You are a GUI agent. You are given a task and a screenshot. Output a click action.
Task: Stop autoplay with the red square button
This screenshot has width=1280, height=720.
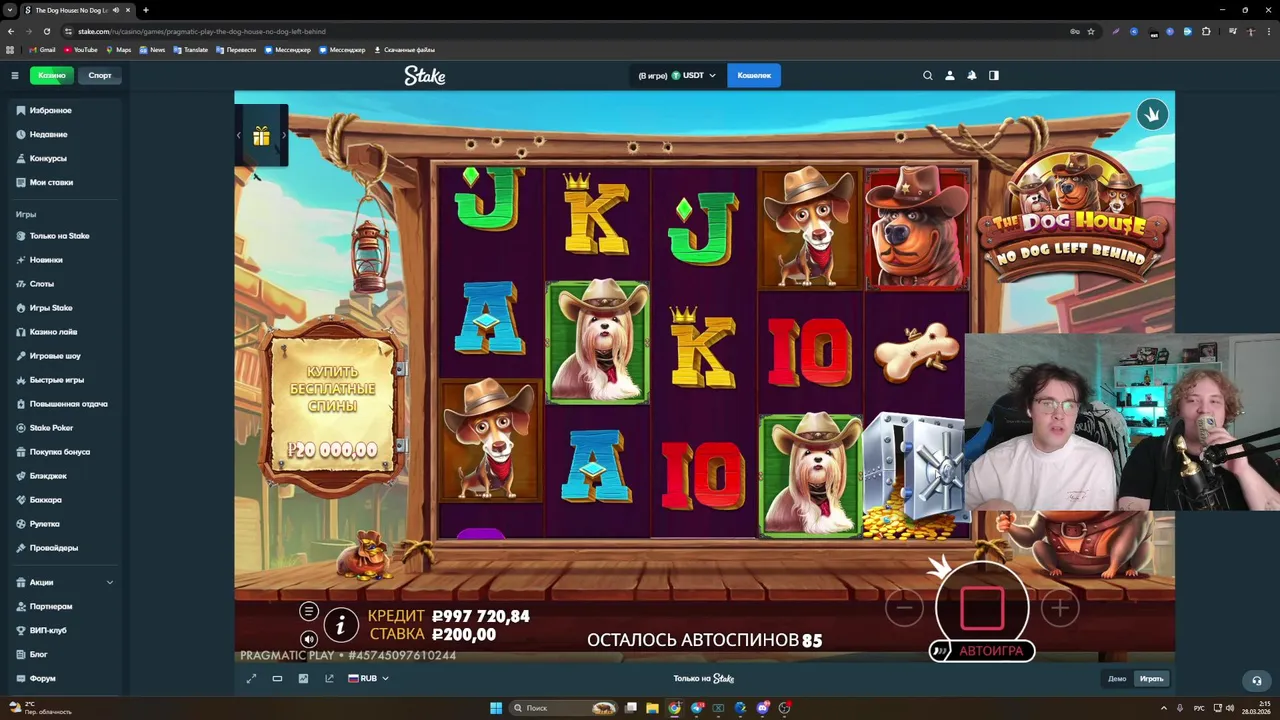(982, 607)
